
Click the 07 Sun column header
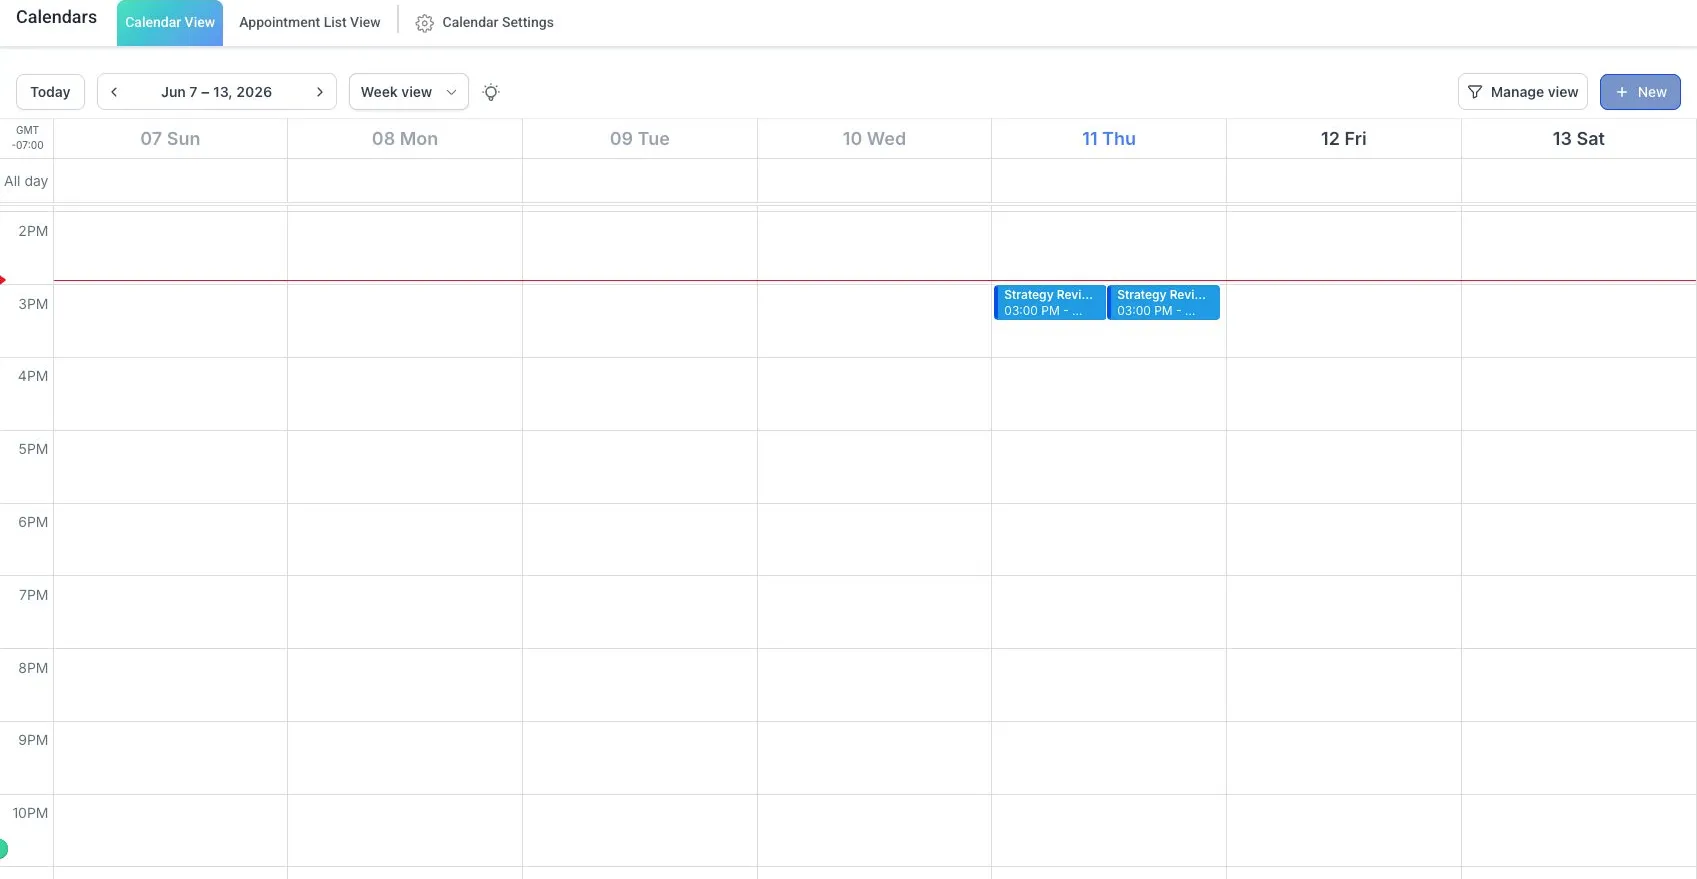[170, 139]
